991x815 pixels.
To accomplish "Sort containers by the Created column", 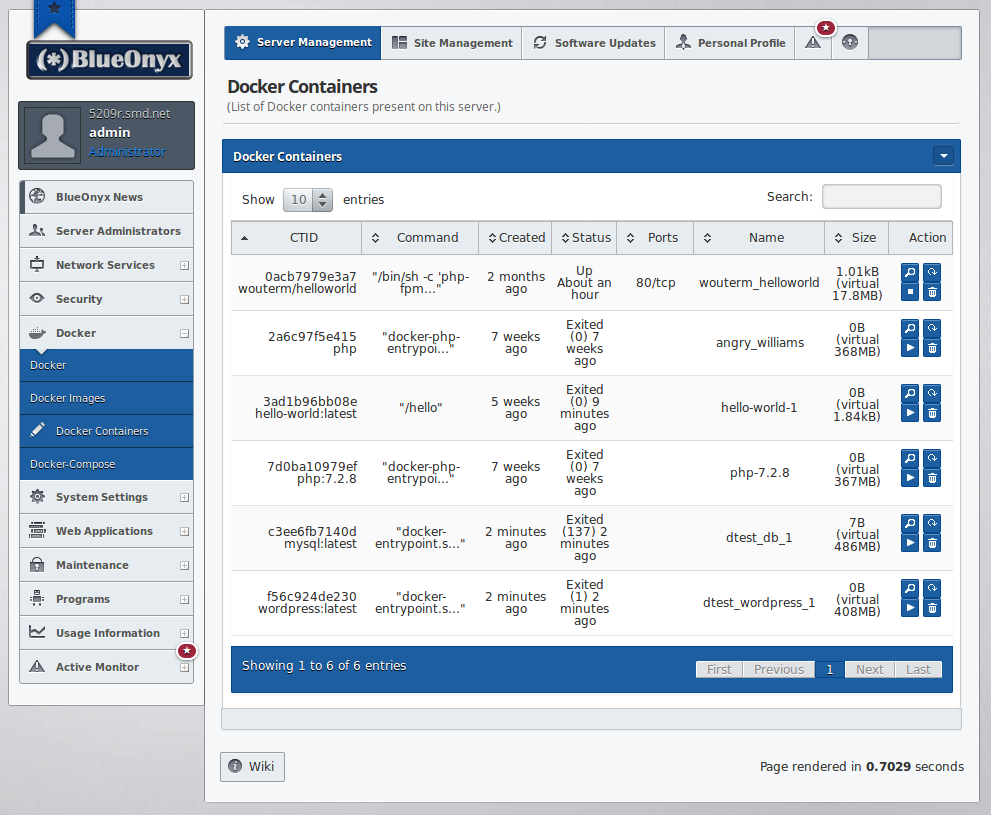I will [516, 238].
